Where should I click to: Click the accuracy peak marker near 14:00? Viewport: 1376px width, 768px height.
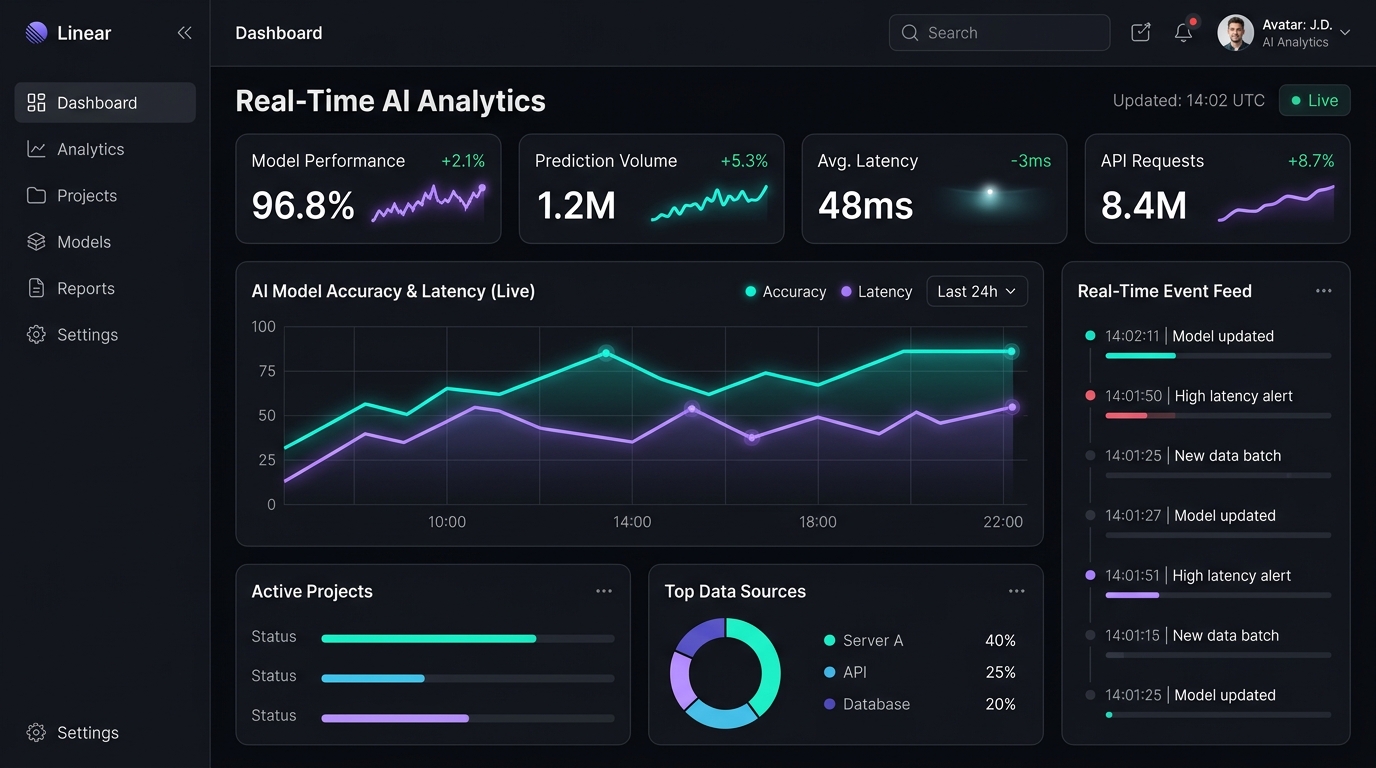click(x=605, y=353)
